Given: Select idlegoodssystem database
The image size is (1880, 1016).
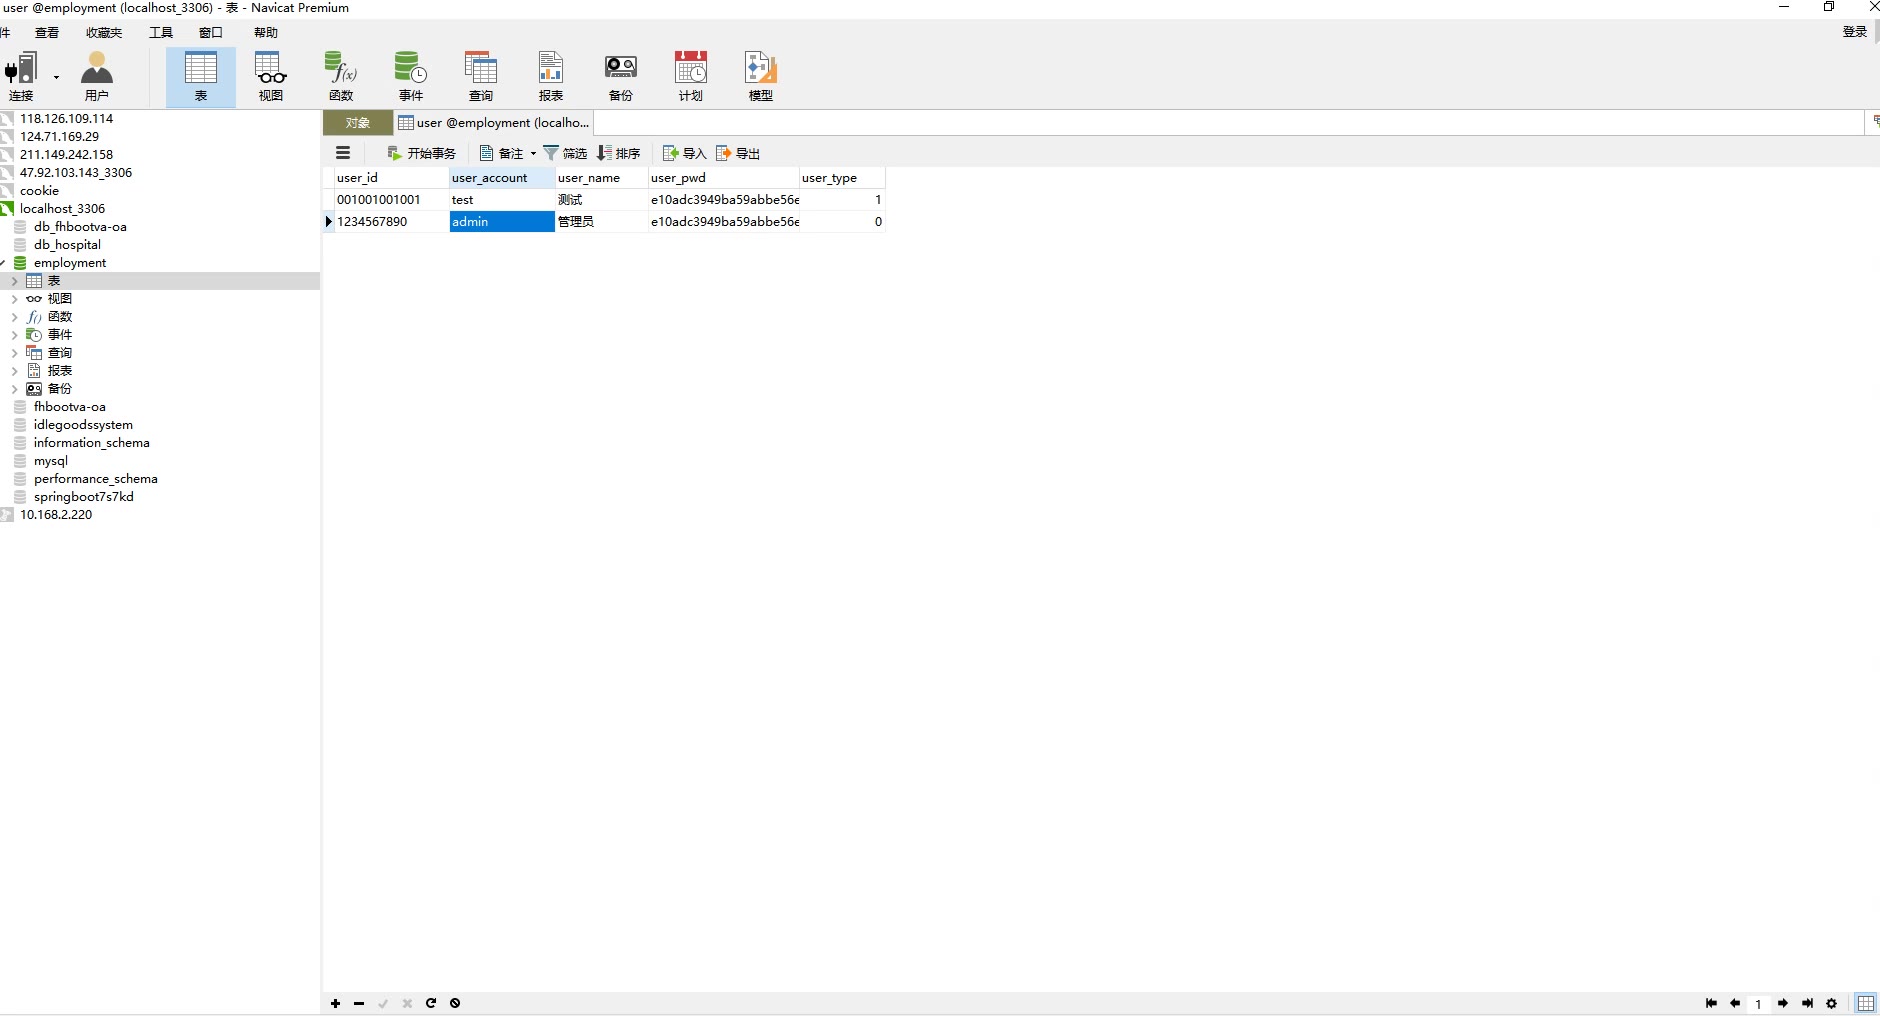Looking at the screenshot, I should [83, 424].
